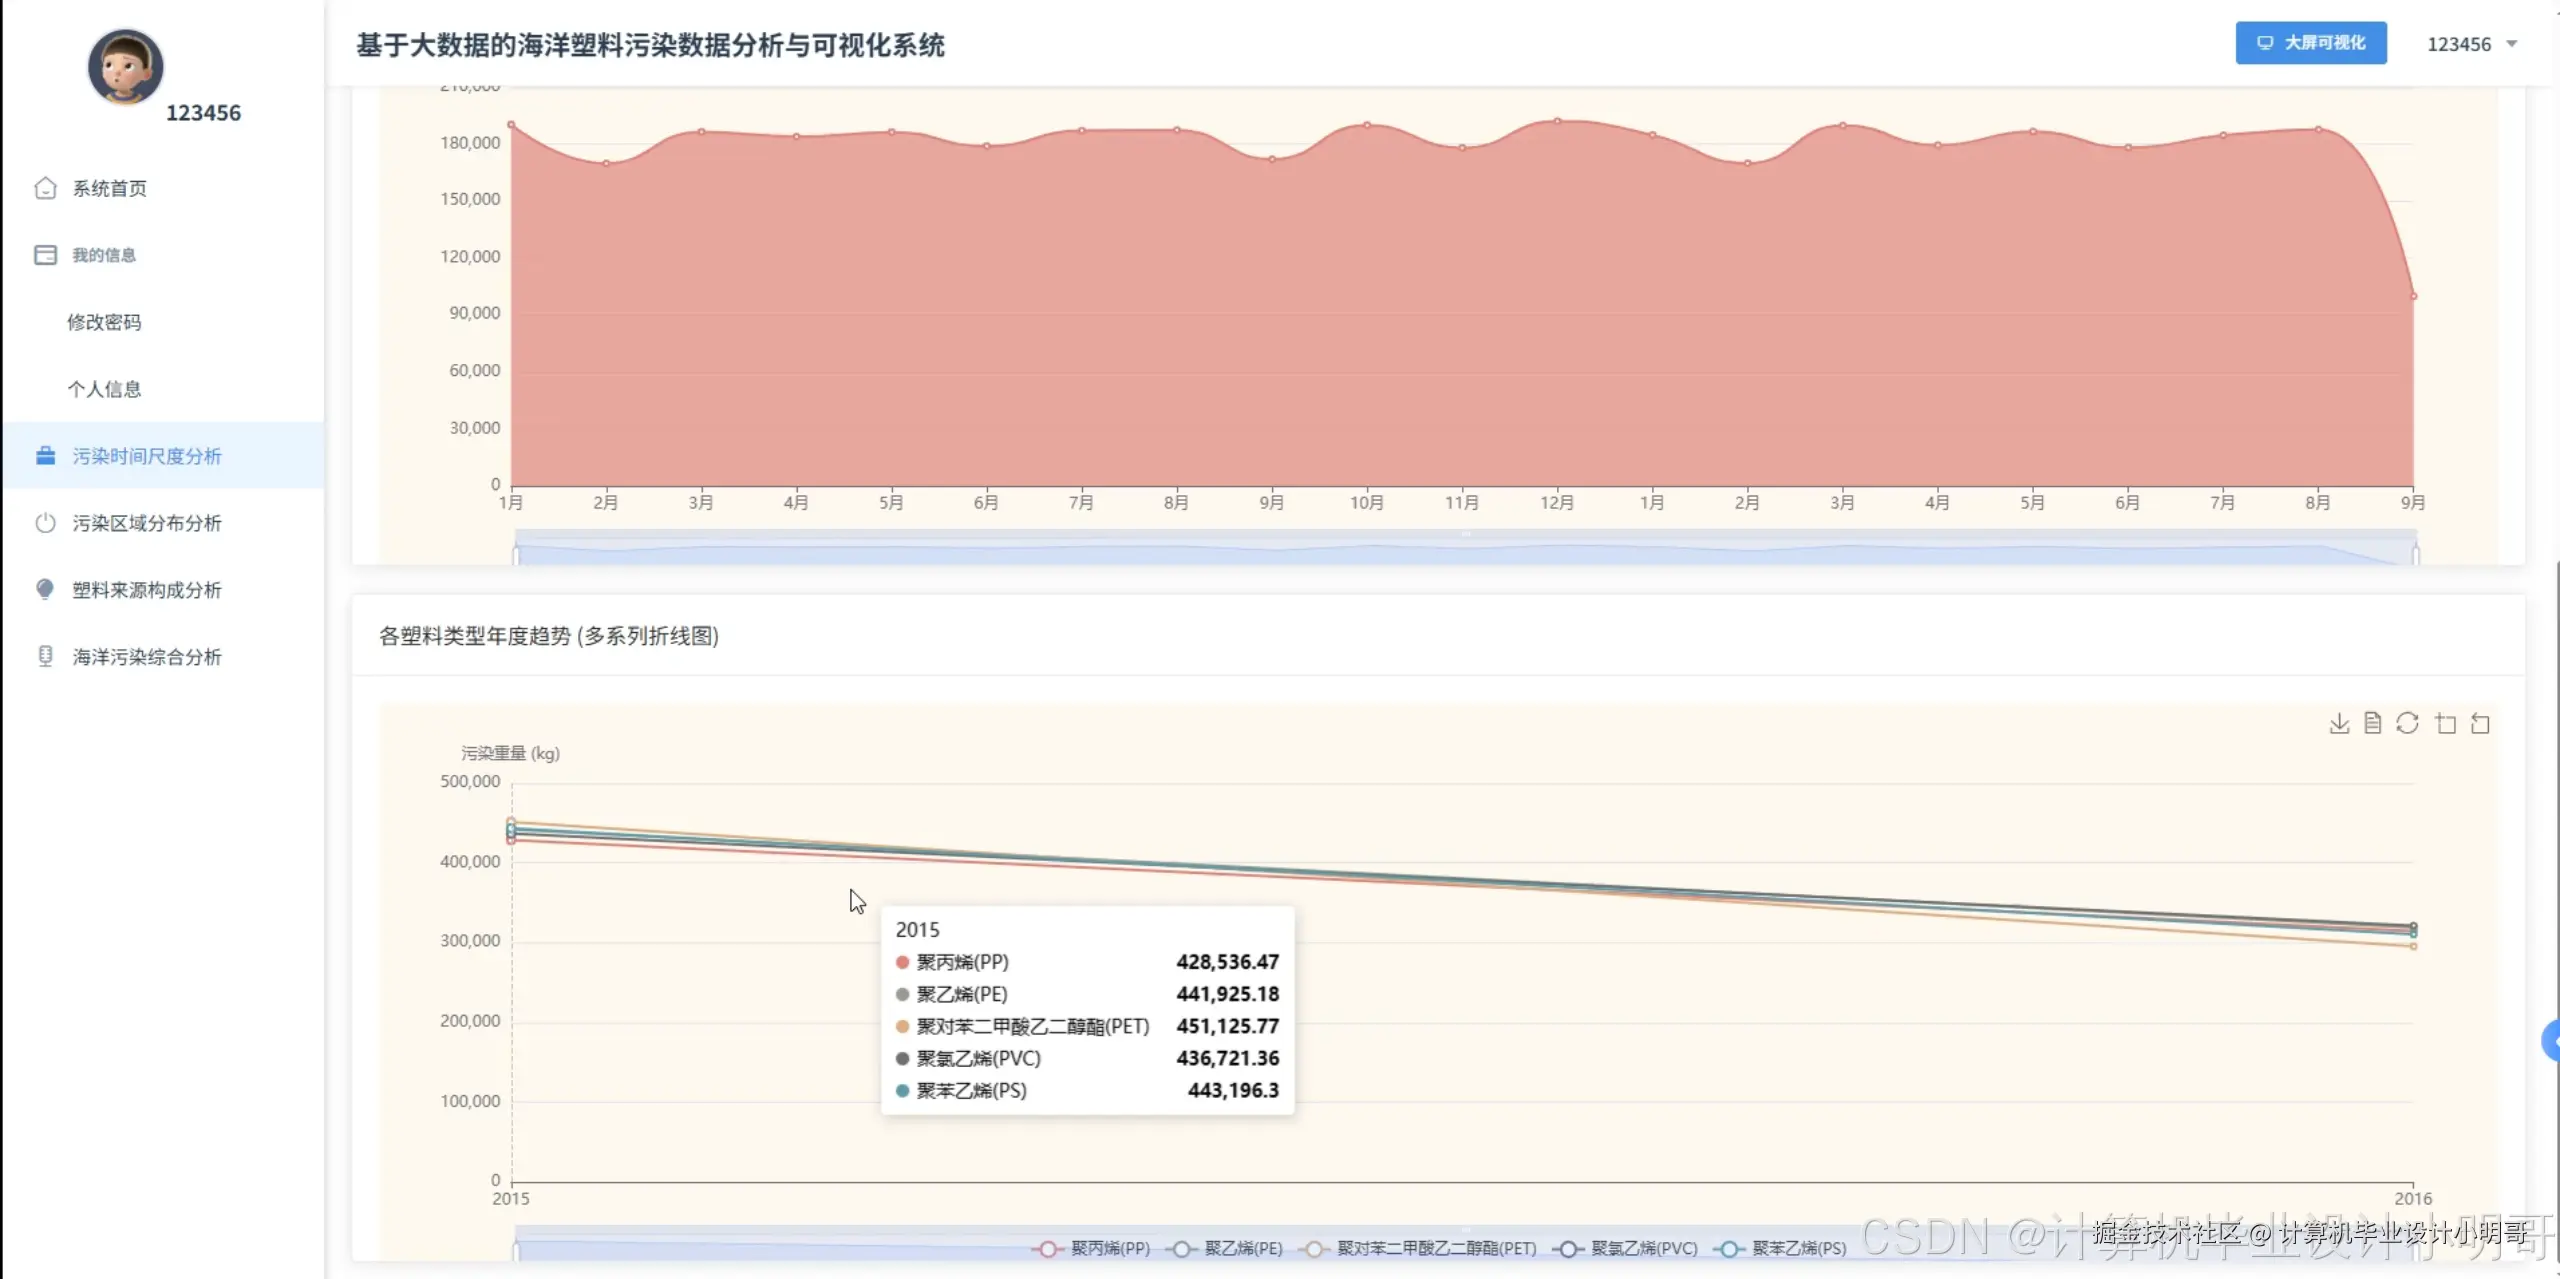The image size is (2560, 1279).
Task: Click the 大屏可视化 button
Action: point(2310,43)
